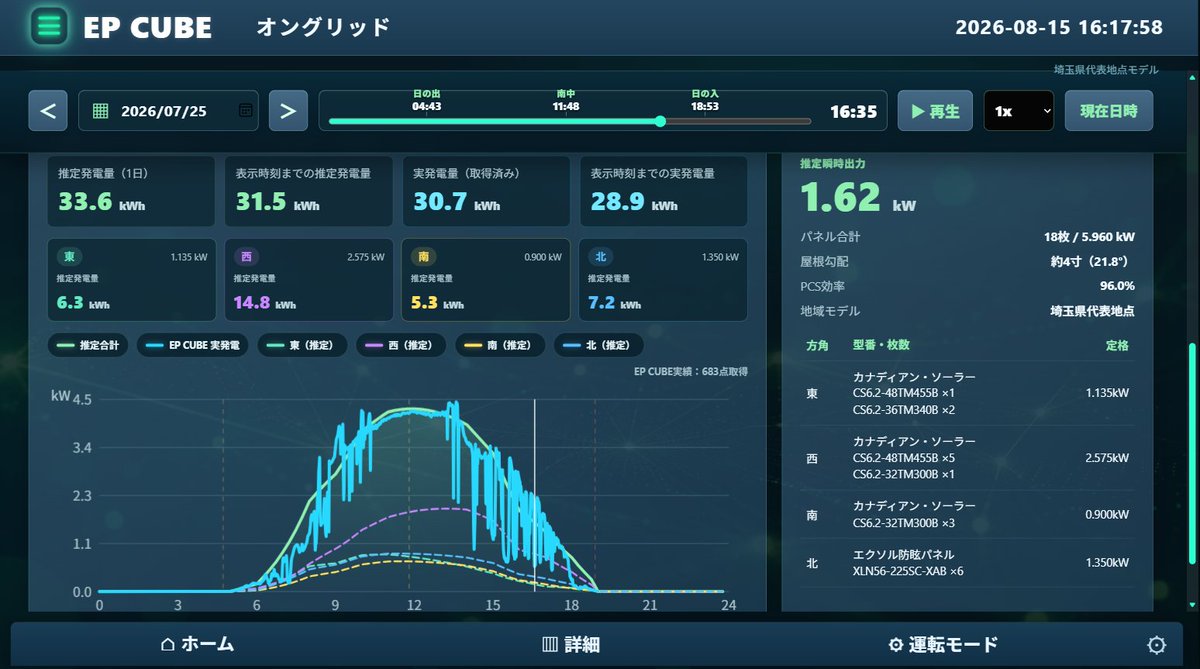Screen dimensions: 1200x669
Task: Click the white current-time line in chart
Action: tap(535, 495)
